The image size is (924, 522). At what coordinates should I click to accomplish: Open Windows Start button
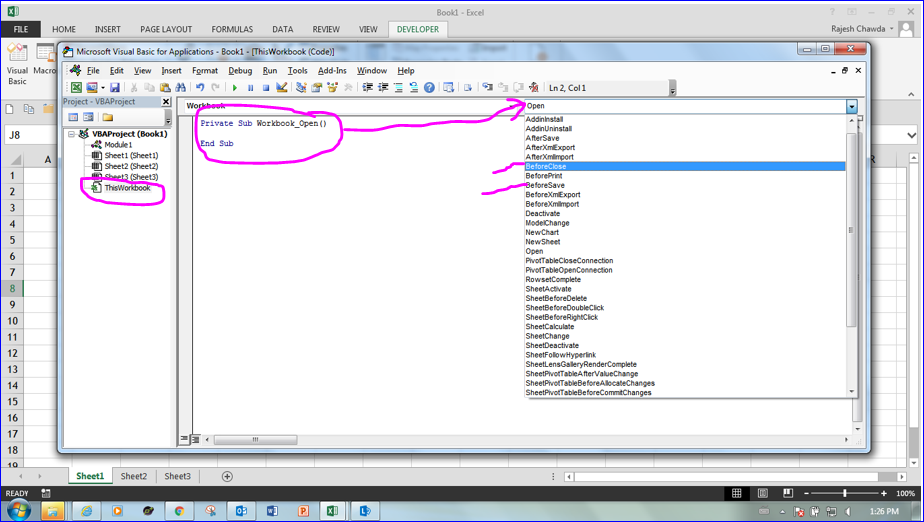point(18,510)
